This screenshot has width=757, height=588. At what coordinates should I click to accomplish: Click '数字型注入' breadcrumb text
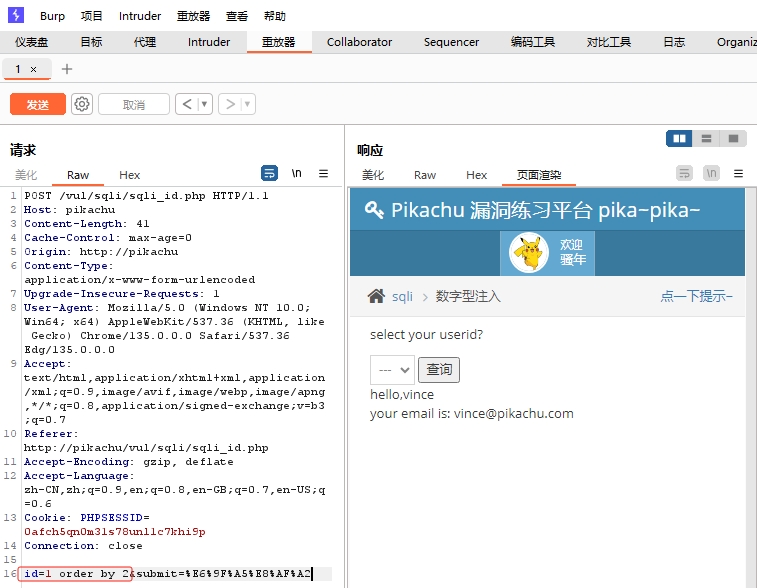(468, 296)
